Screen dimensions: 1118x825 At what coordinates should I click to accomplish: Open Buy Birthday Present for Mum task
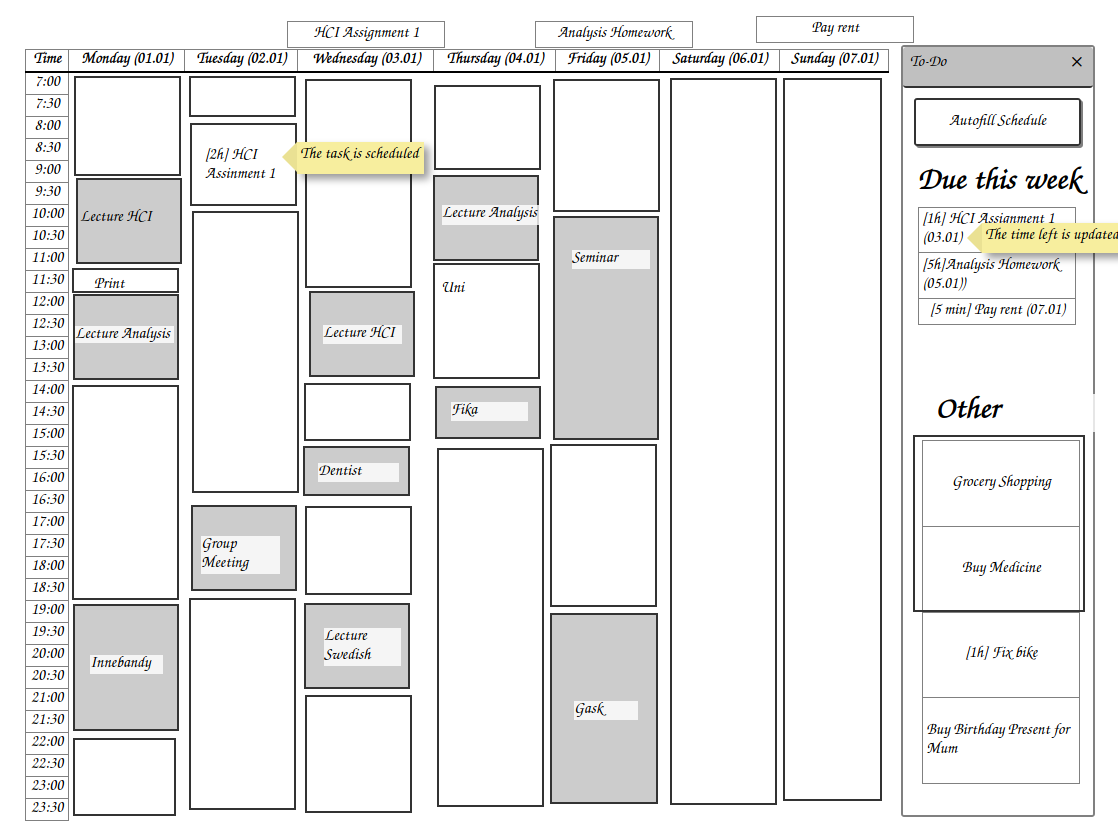(1000, 739)
